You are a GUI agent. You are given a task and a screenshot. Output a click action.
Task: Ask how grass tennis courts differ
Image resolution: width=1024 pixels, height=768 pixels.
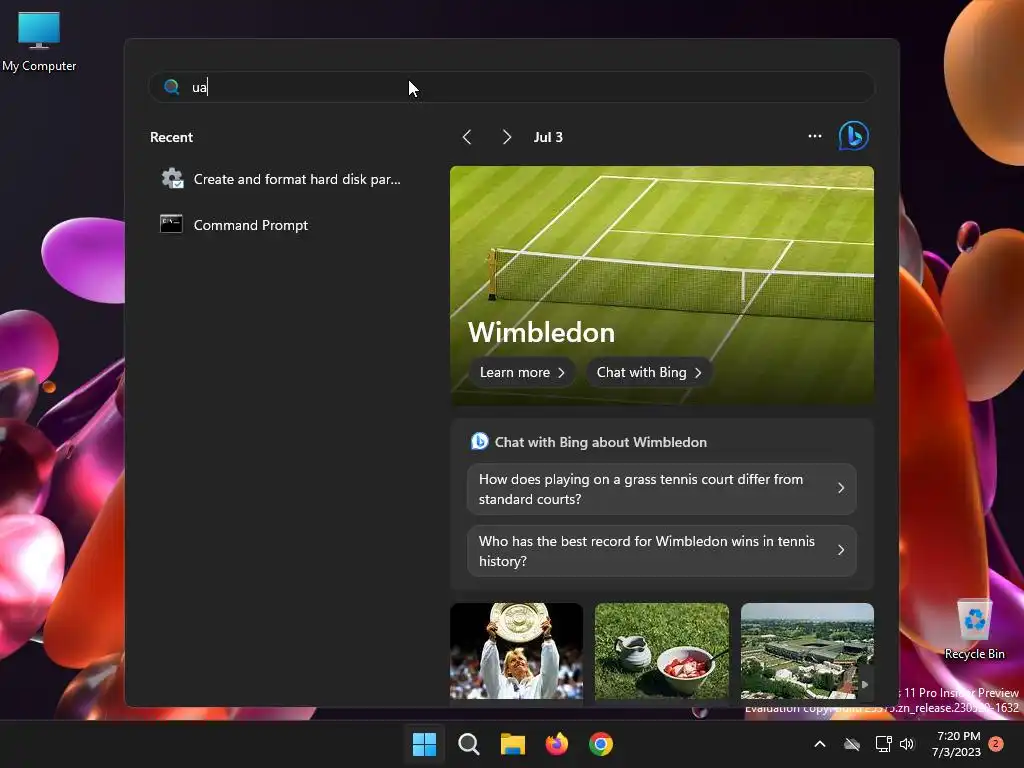[662, 489]
